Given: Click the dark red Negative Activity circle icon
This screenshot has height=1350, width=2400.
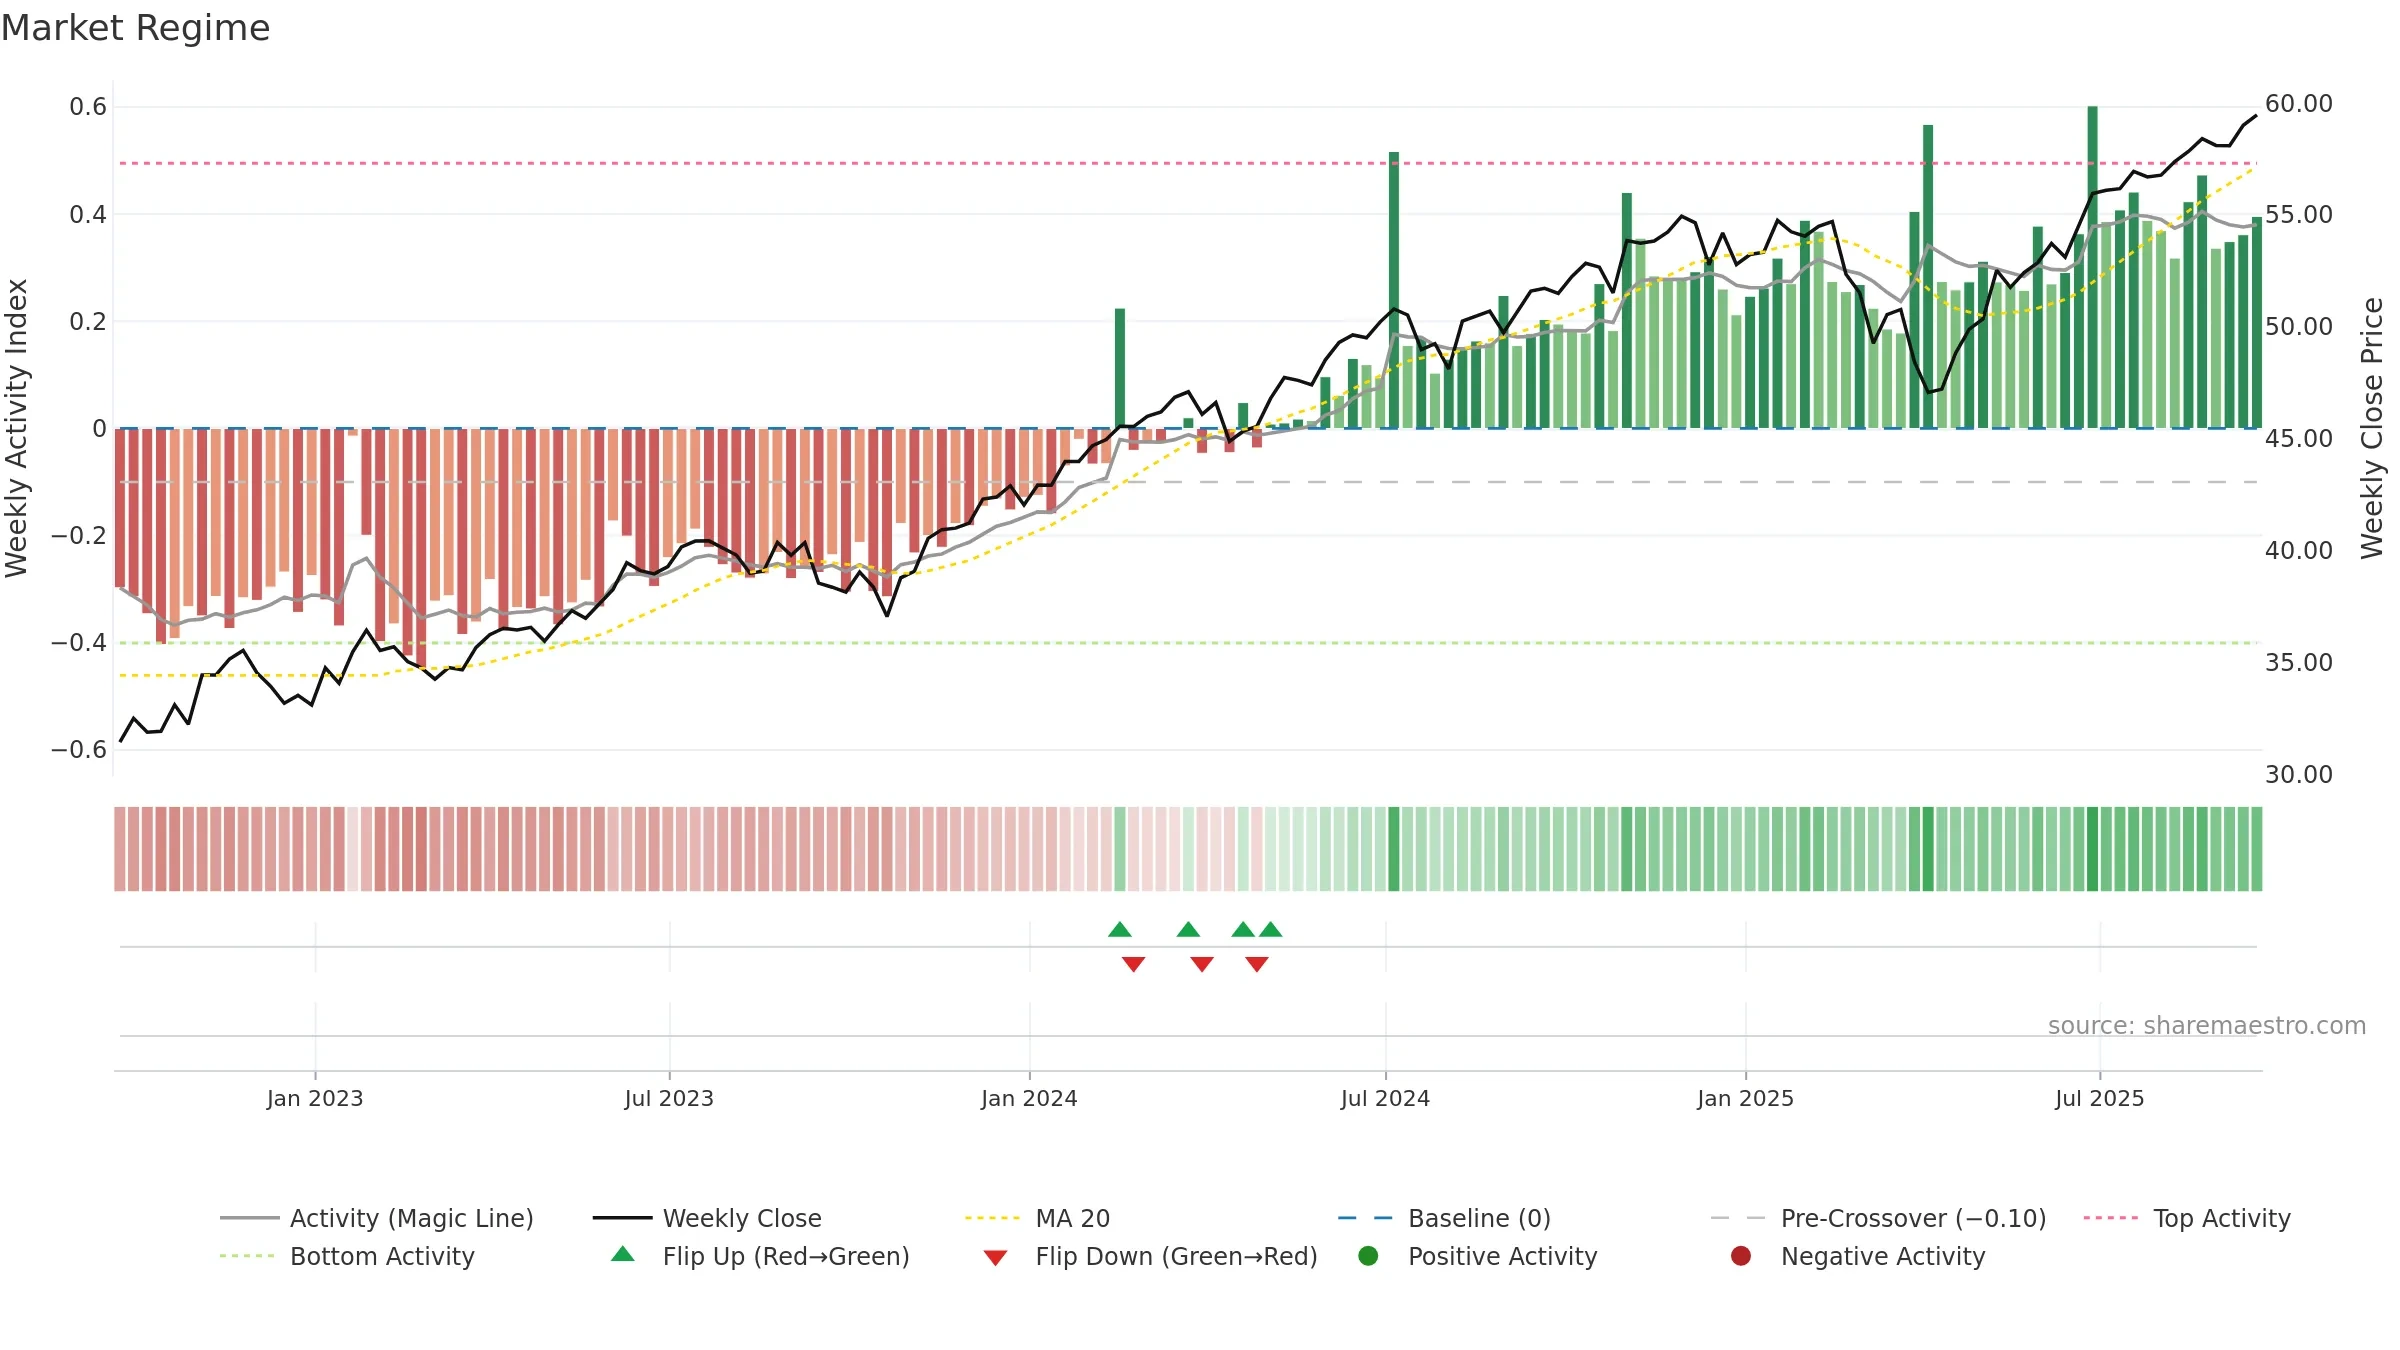Looking at the screenshot, I should click(1741, 1256).
